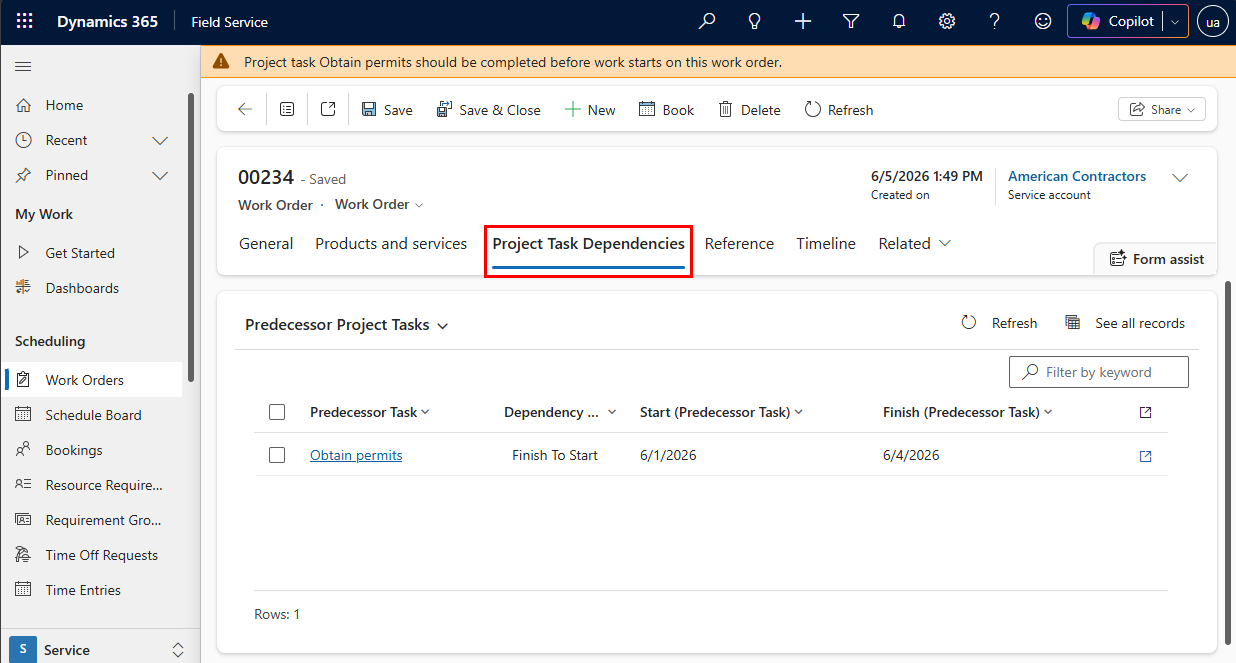Open the notifications bell
The height and width of the screenshot is (663, 1236).
point(899,21)
